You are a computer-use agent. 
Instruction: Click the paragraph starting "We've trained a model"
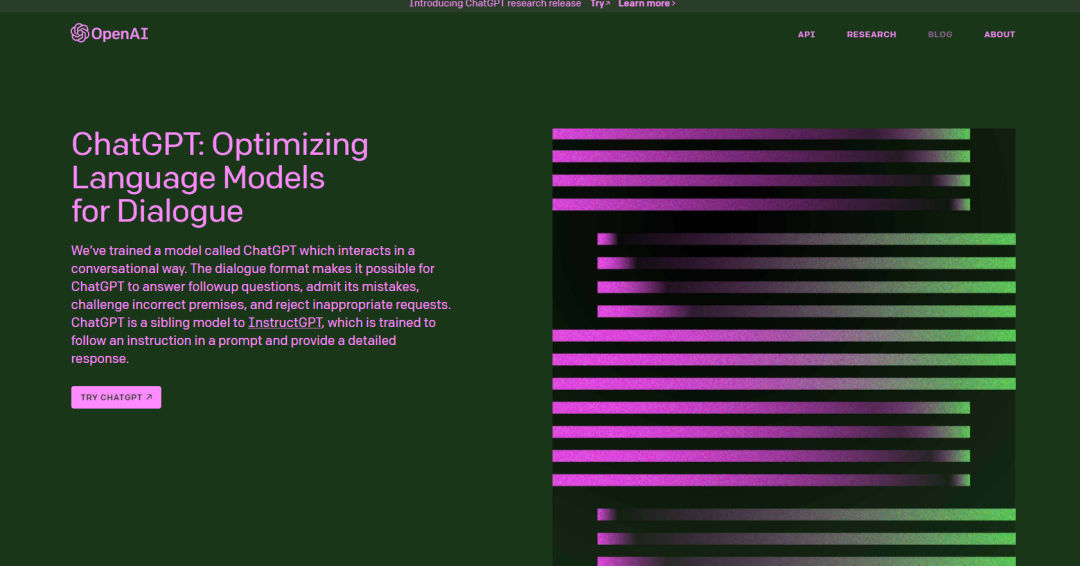pyautogui.click(x=261, y=304)
